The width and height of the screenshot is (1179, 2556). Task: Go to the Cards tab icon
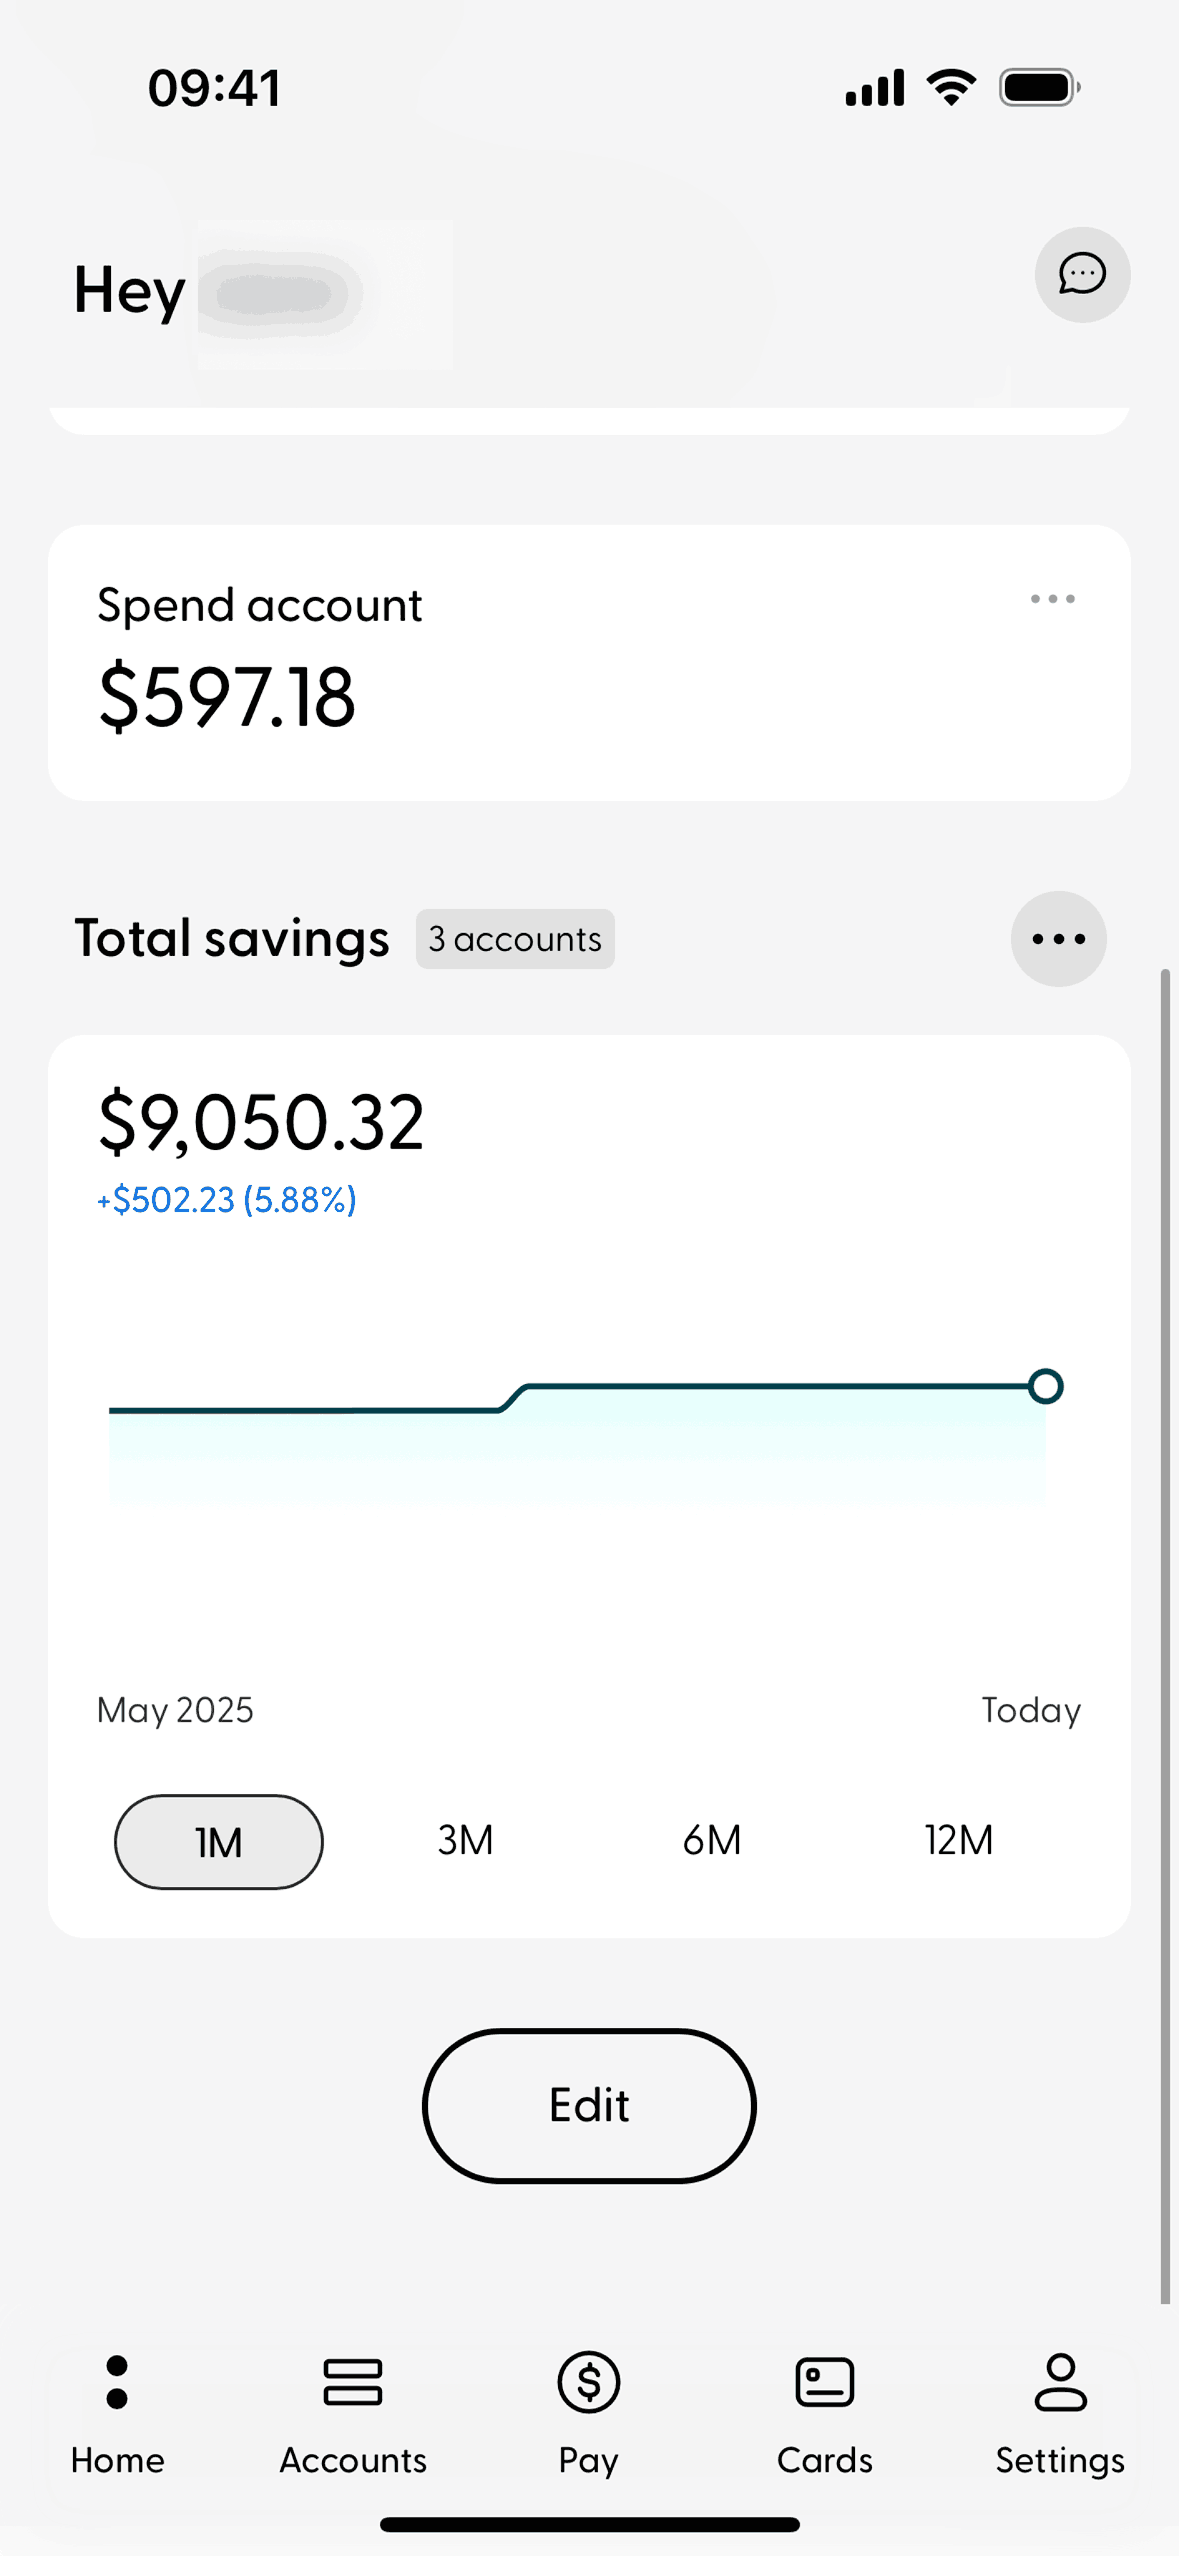click(824, 2382)
